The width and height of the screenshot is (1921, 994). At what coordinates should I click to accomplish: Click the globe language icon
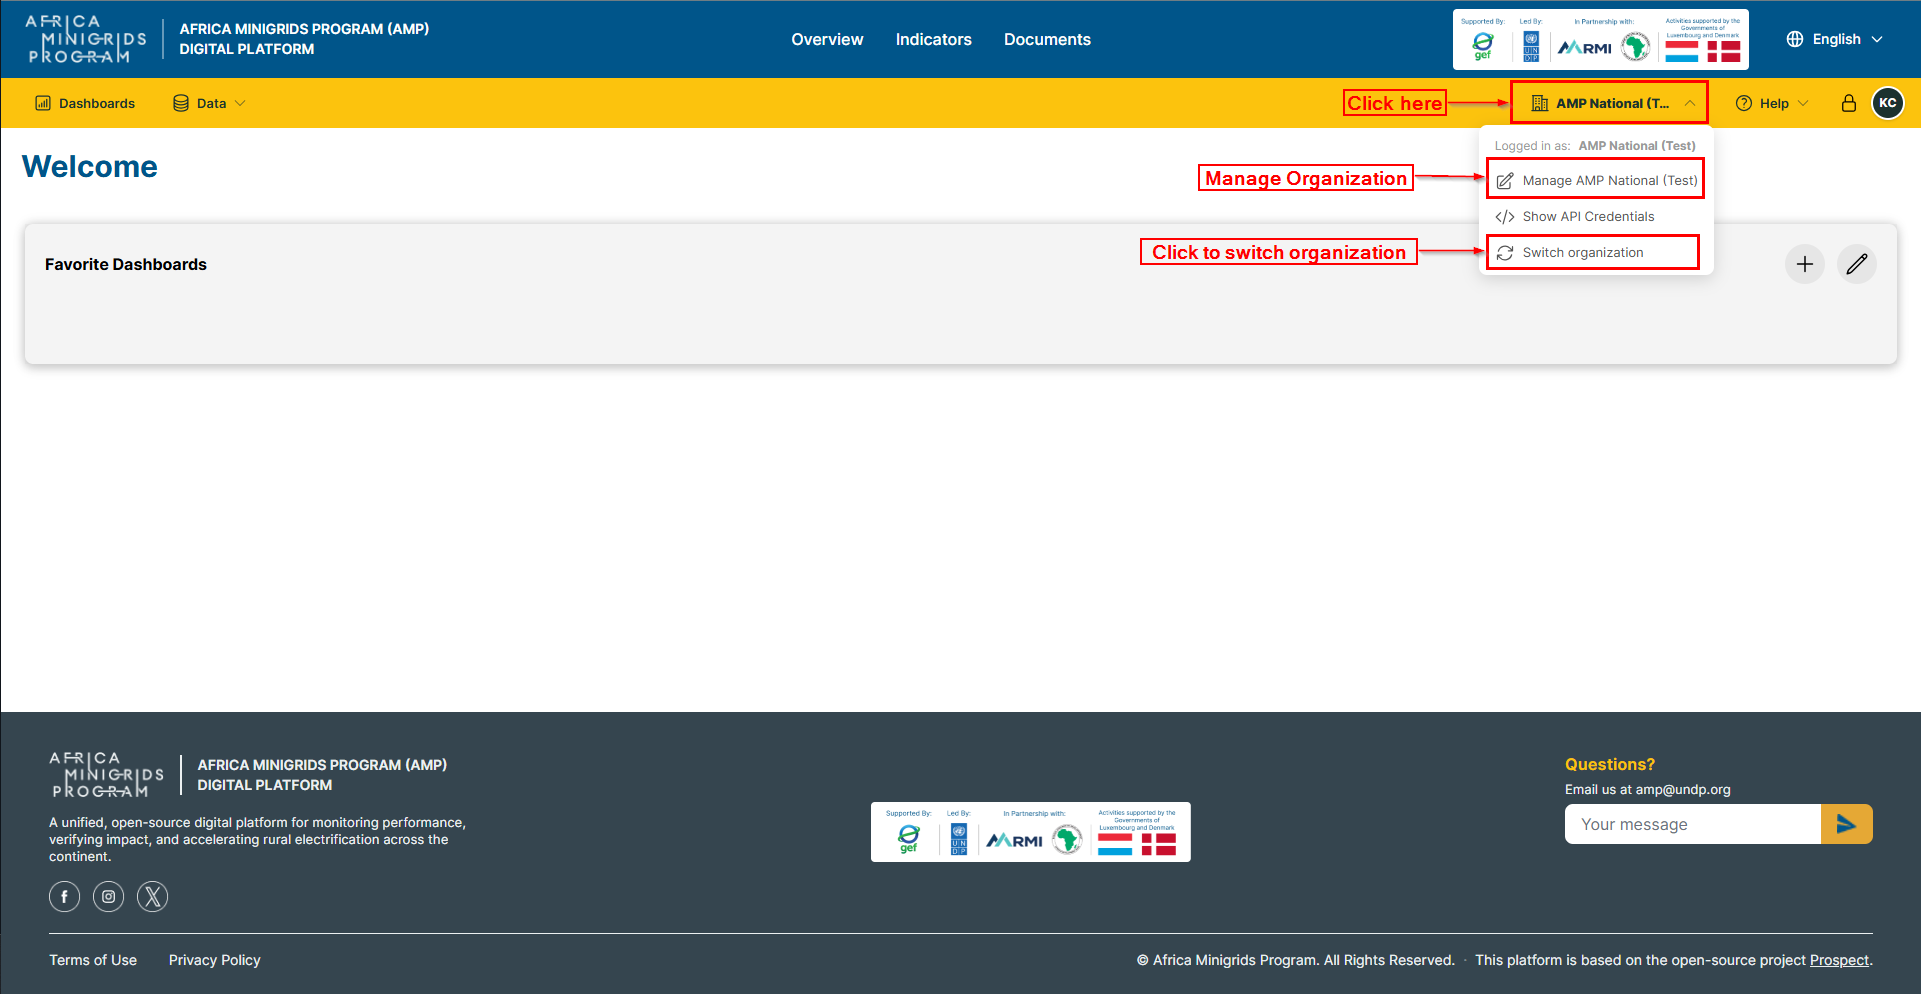pyautogui.click(x=1795, y=39)
